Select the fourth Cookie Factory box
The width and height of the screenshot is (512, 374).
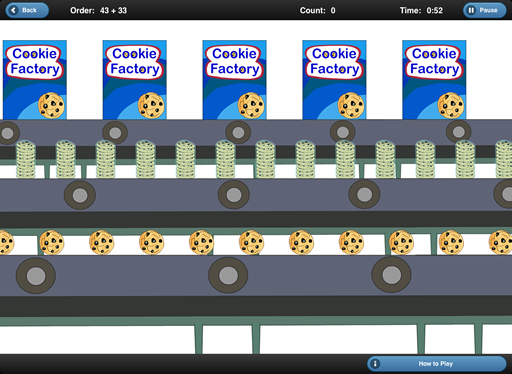[334, 80]
